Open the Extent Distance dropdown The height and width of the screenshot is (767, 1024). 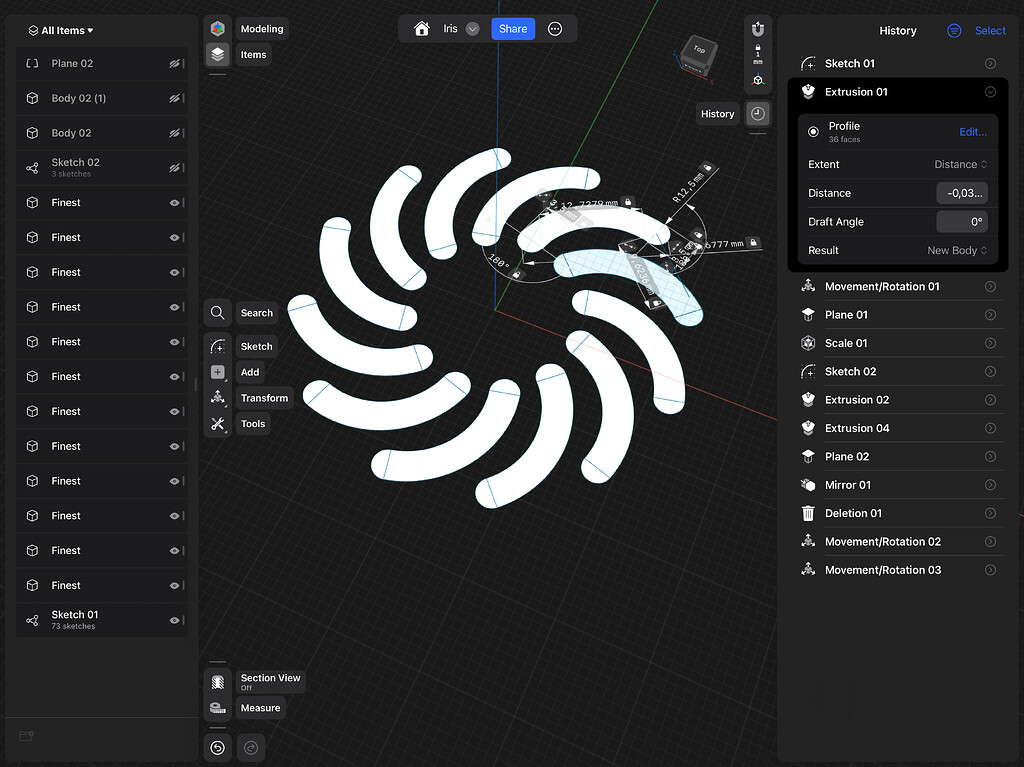(956, 164)
